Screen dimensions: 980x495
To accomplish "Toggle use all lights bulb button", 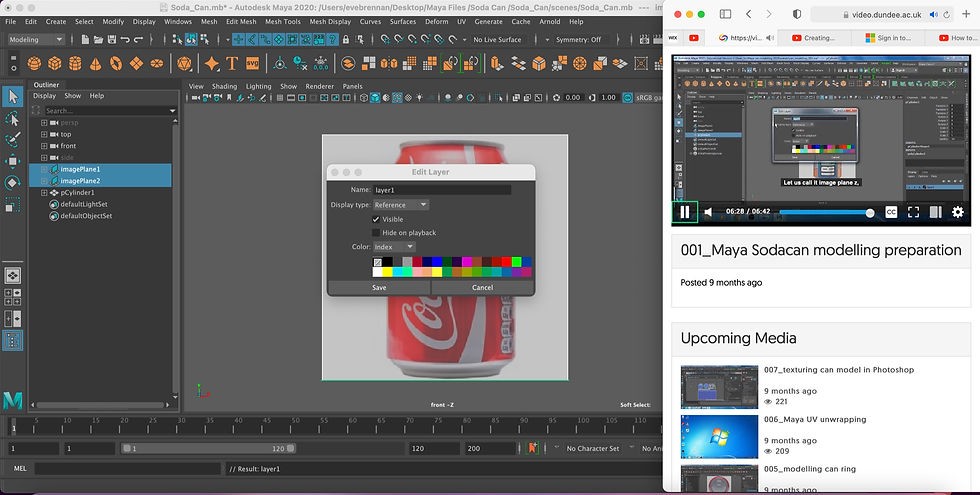I will (x=419, y=98).
